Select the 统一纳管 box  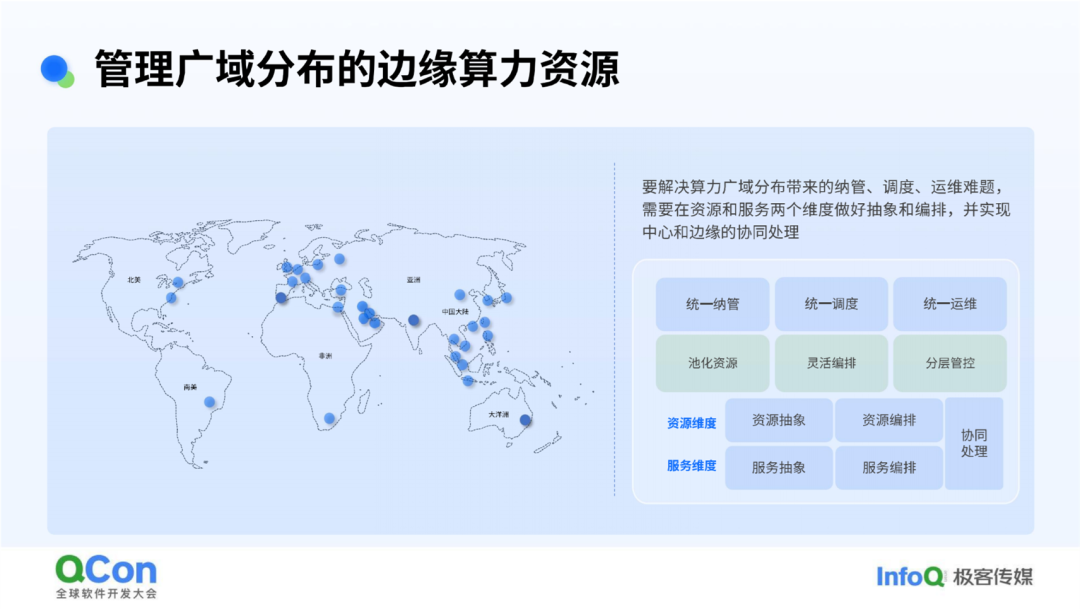coord(712,304)
